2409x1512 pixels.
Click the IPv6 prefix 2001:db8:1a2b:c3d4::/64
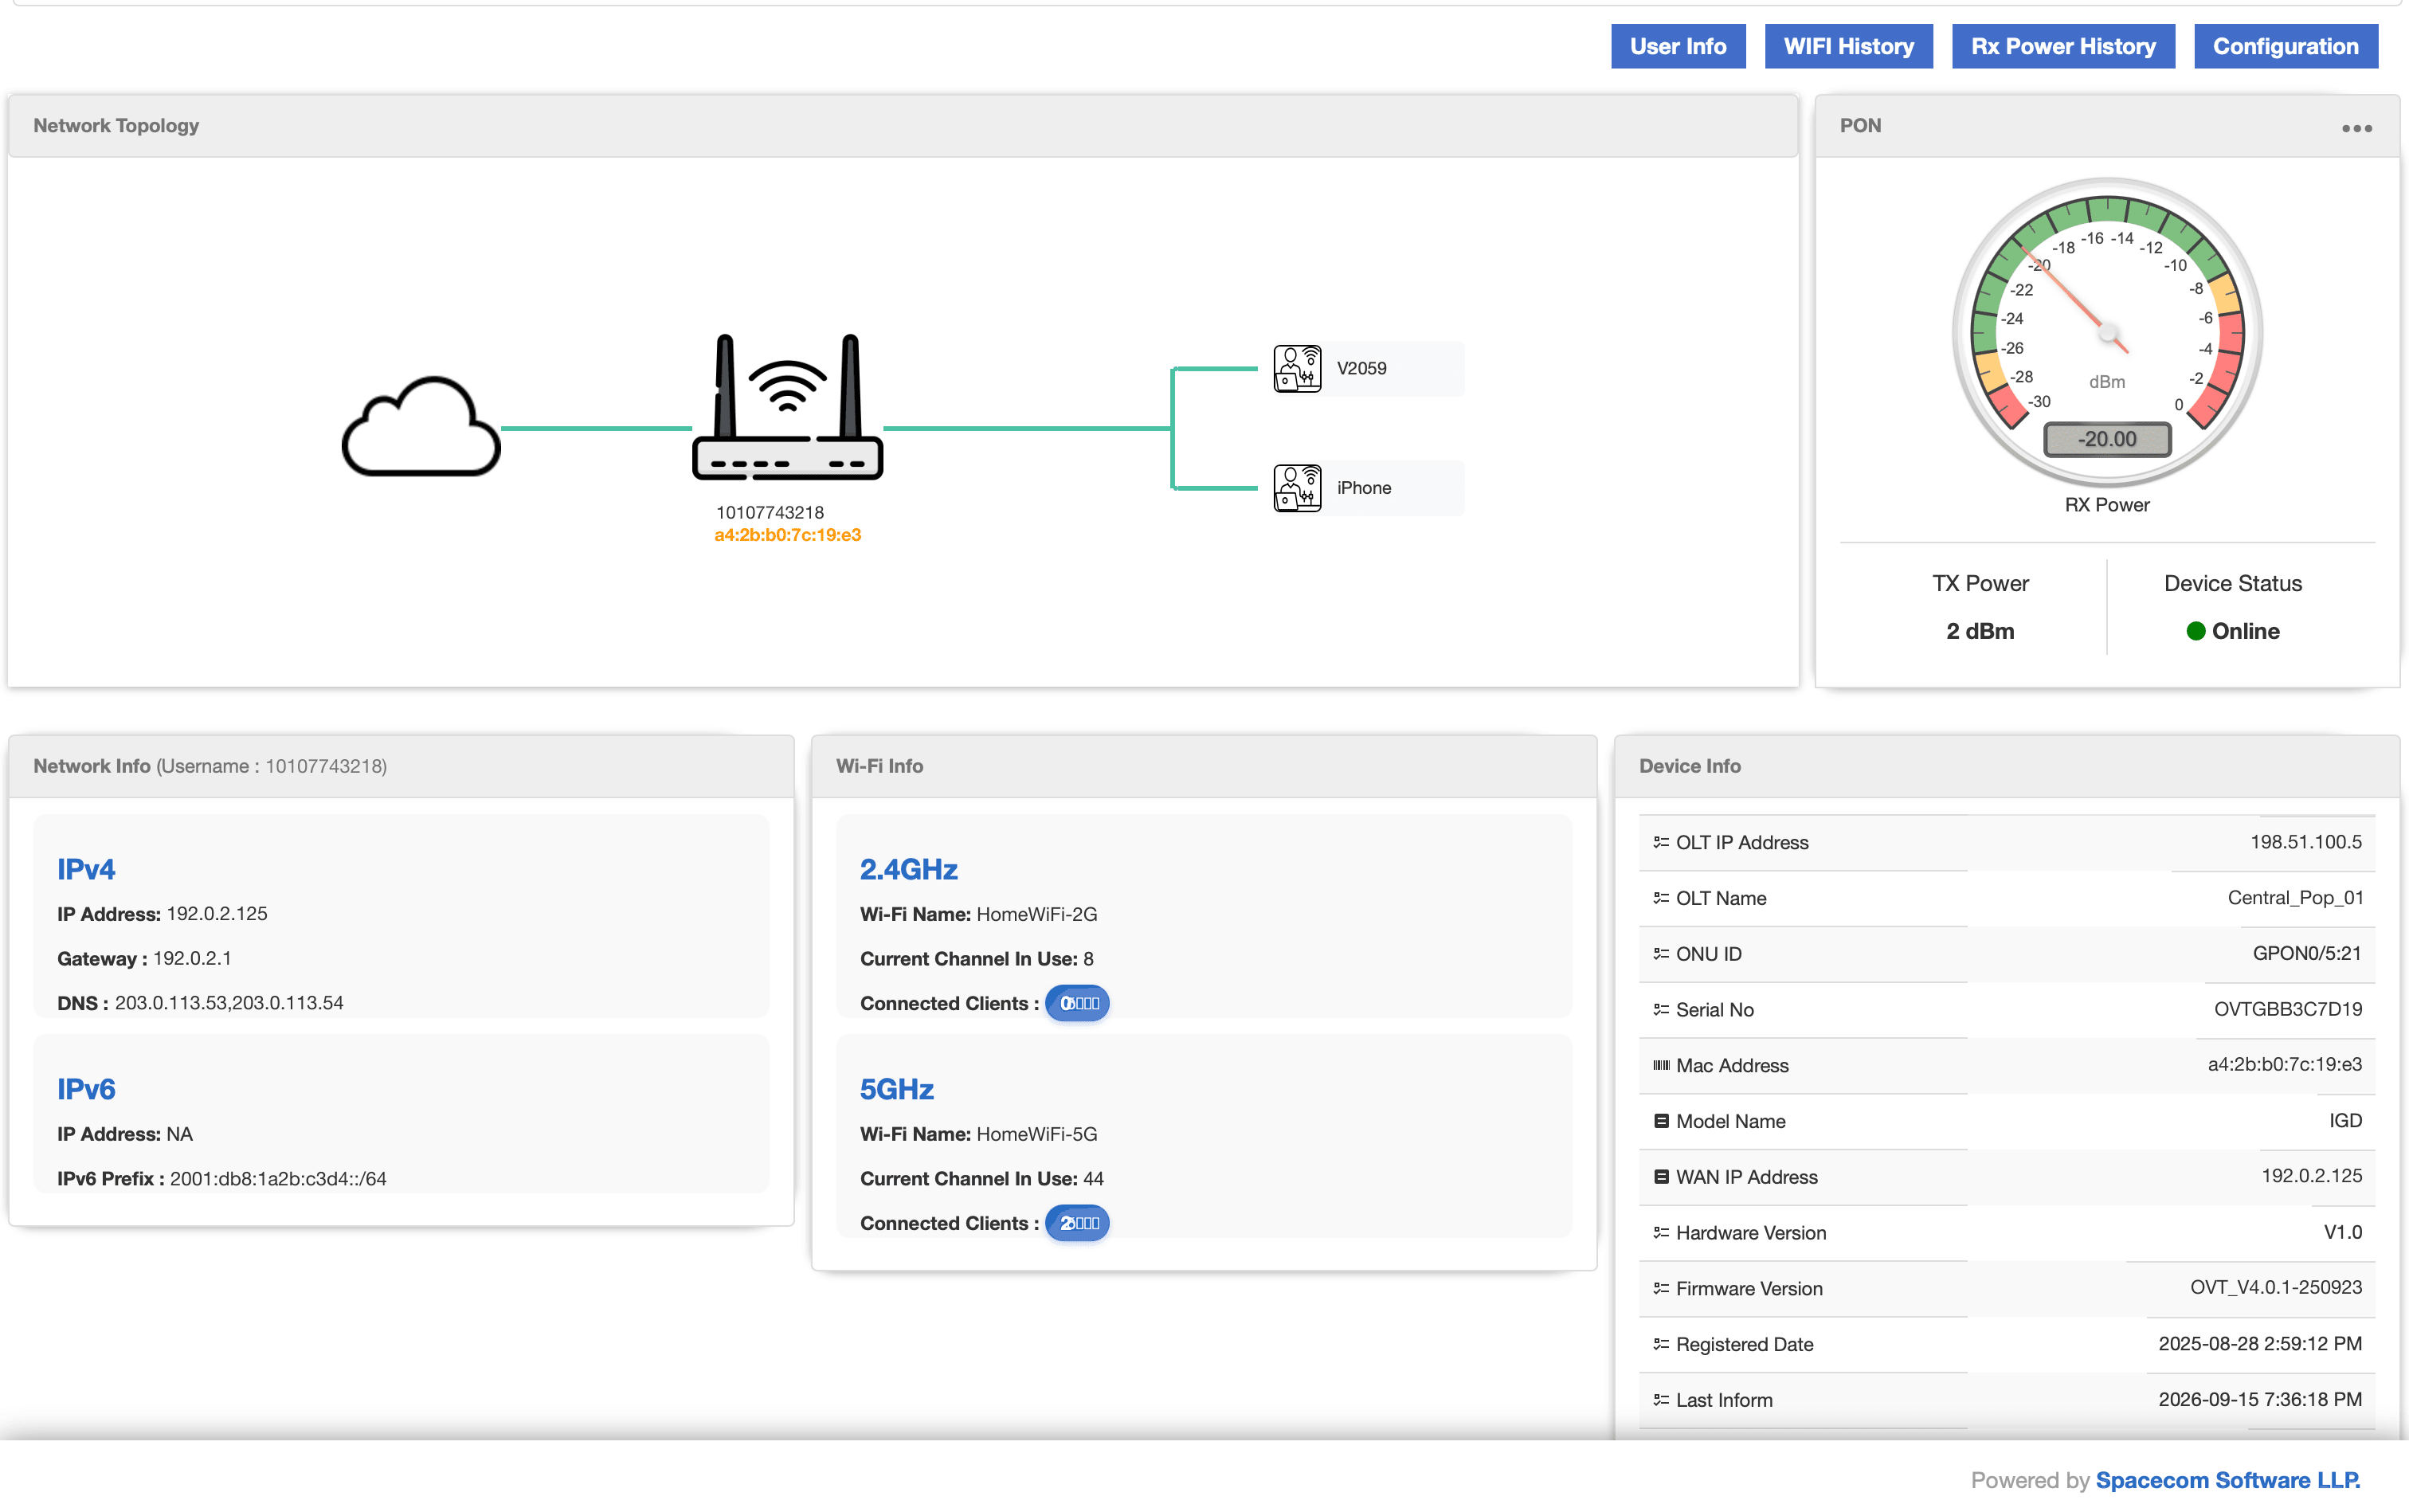click(x=278, y=1179)
